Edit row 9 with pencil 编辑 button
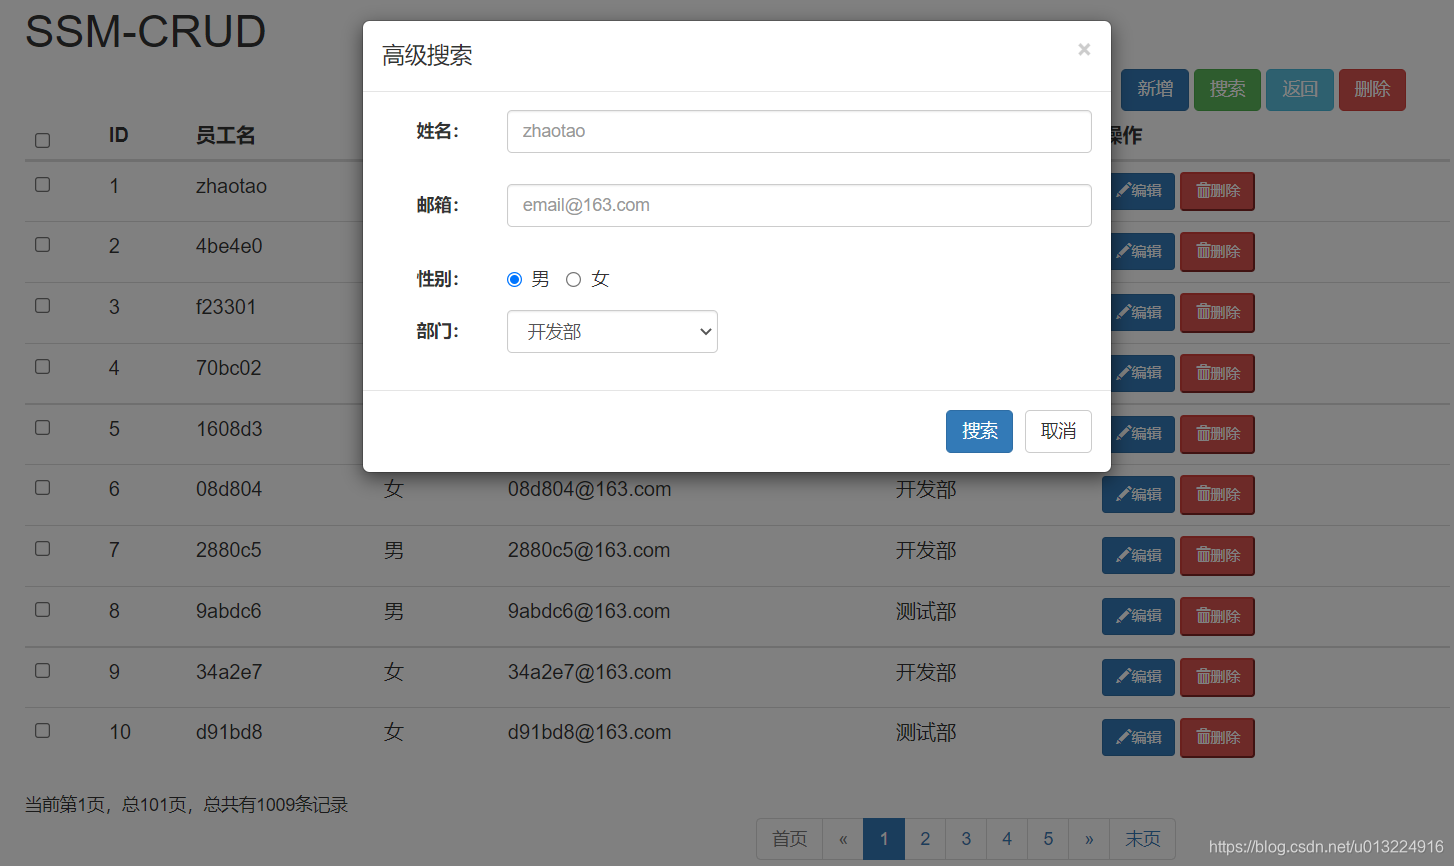1454x866 pixels. tap(1138, 677)
